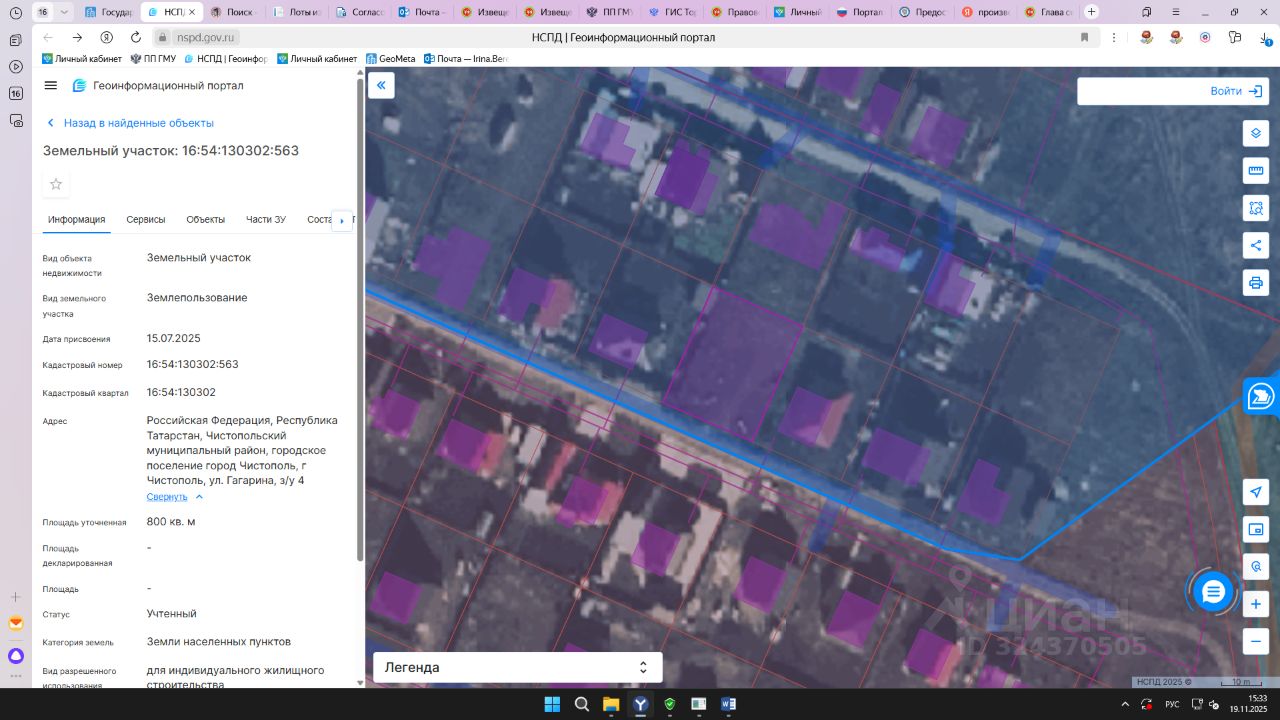Expand the Легенда panel
Image resolution: width=1280 pixels, height=720 pixels.
pyautogui.click(x=516, y=667)
